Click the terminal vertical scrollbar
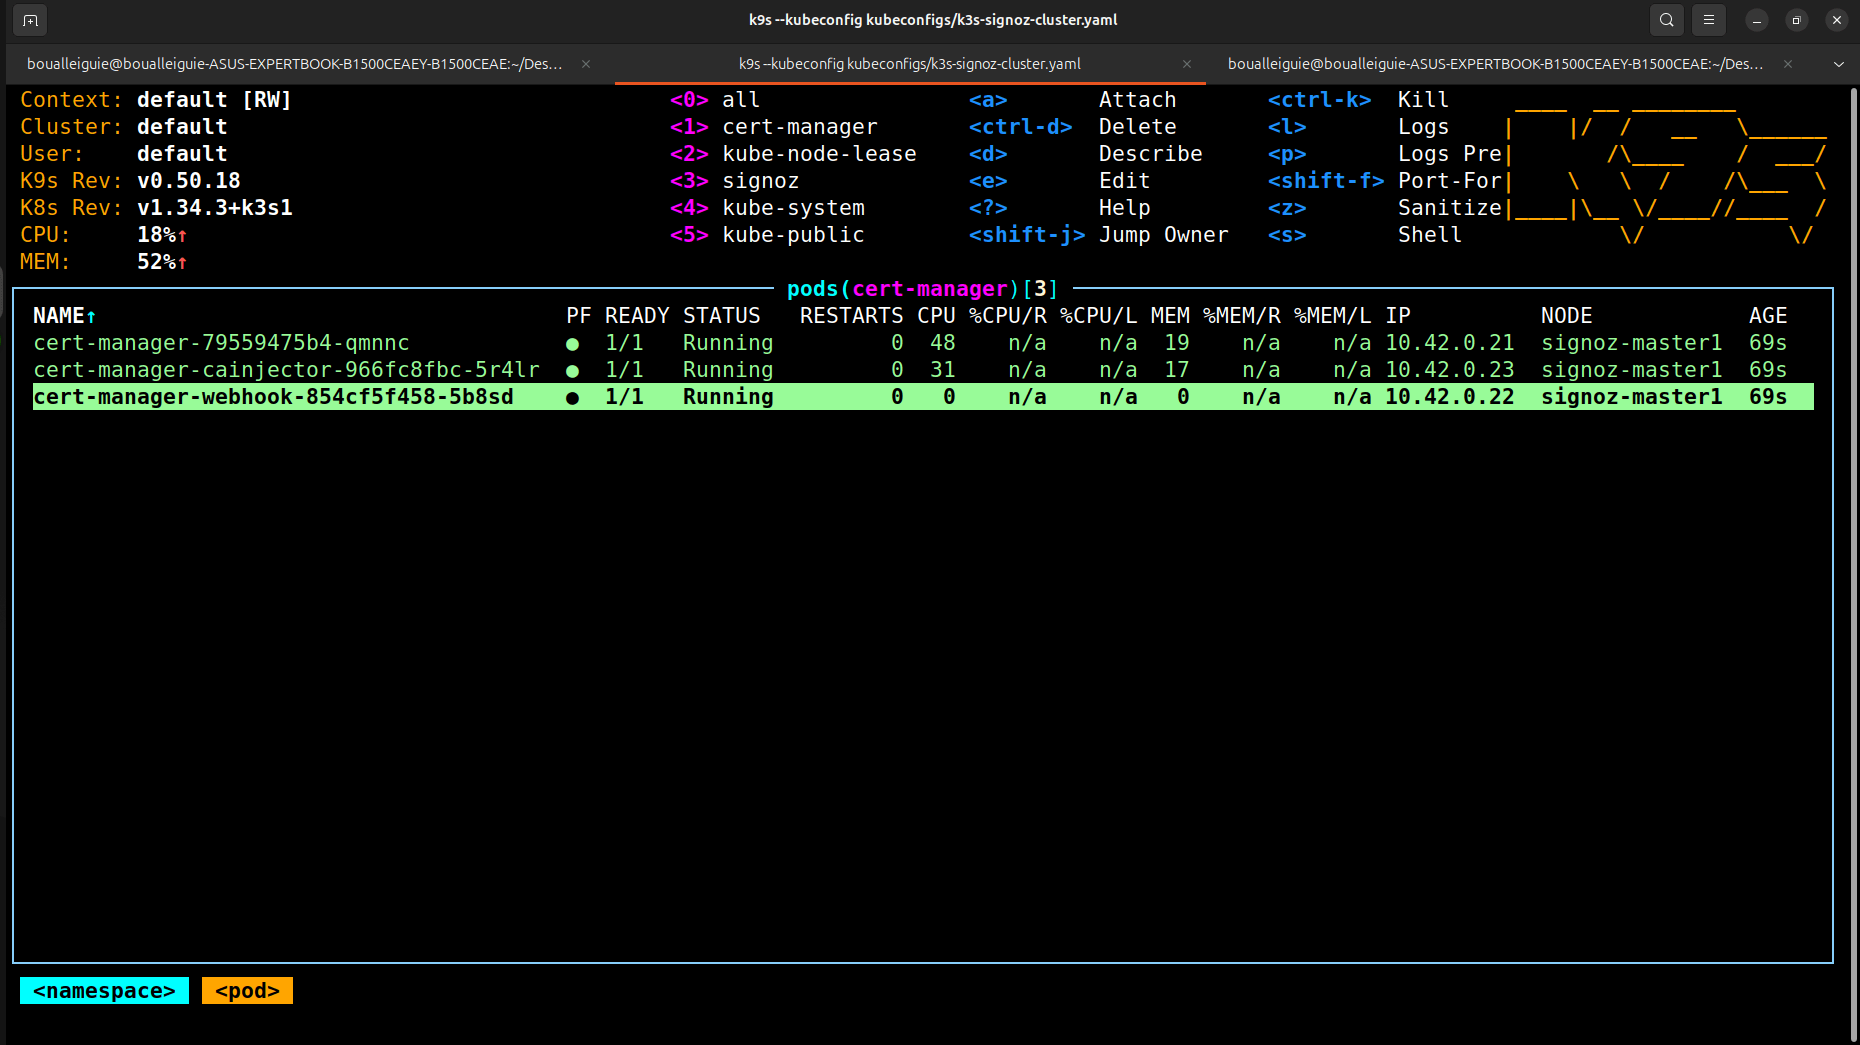Viewport: 1860px width, 1045px height. click(1853, 565)
